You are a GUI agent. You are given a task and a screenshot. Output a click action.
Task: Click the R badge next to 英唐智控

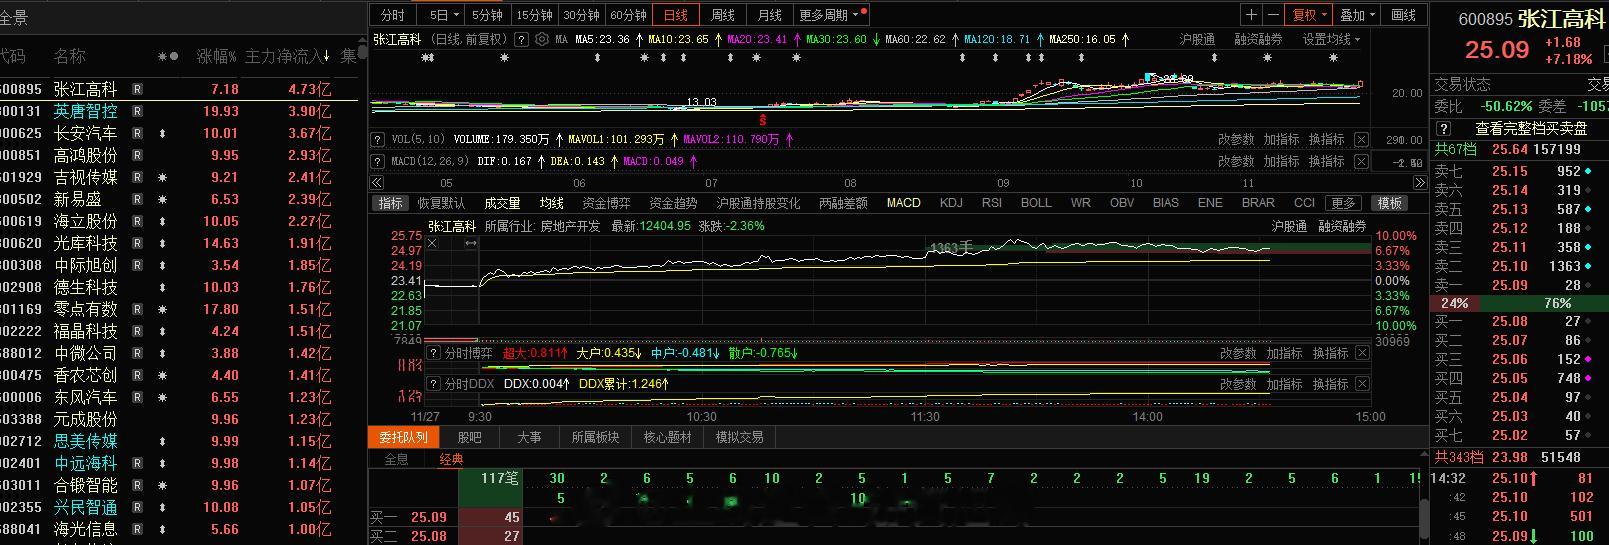[137, 111]
